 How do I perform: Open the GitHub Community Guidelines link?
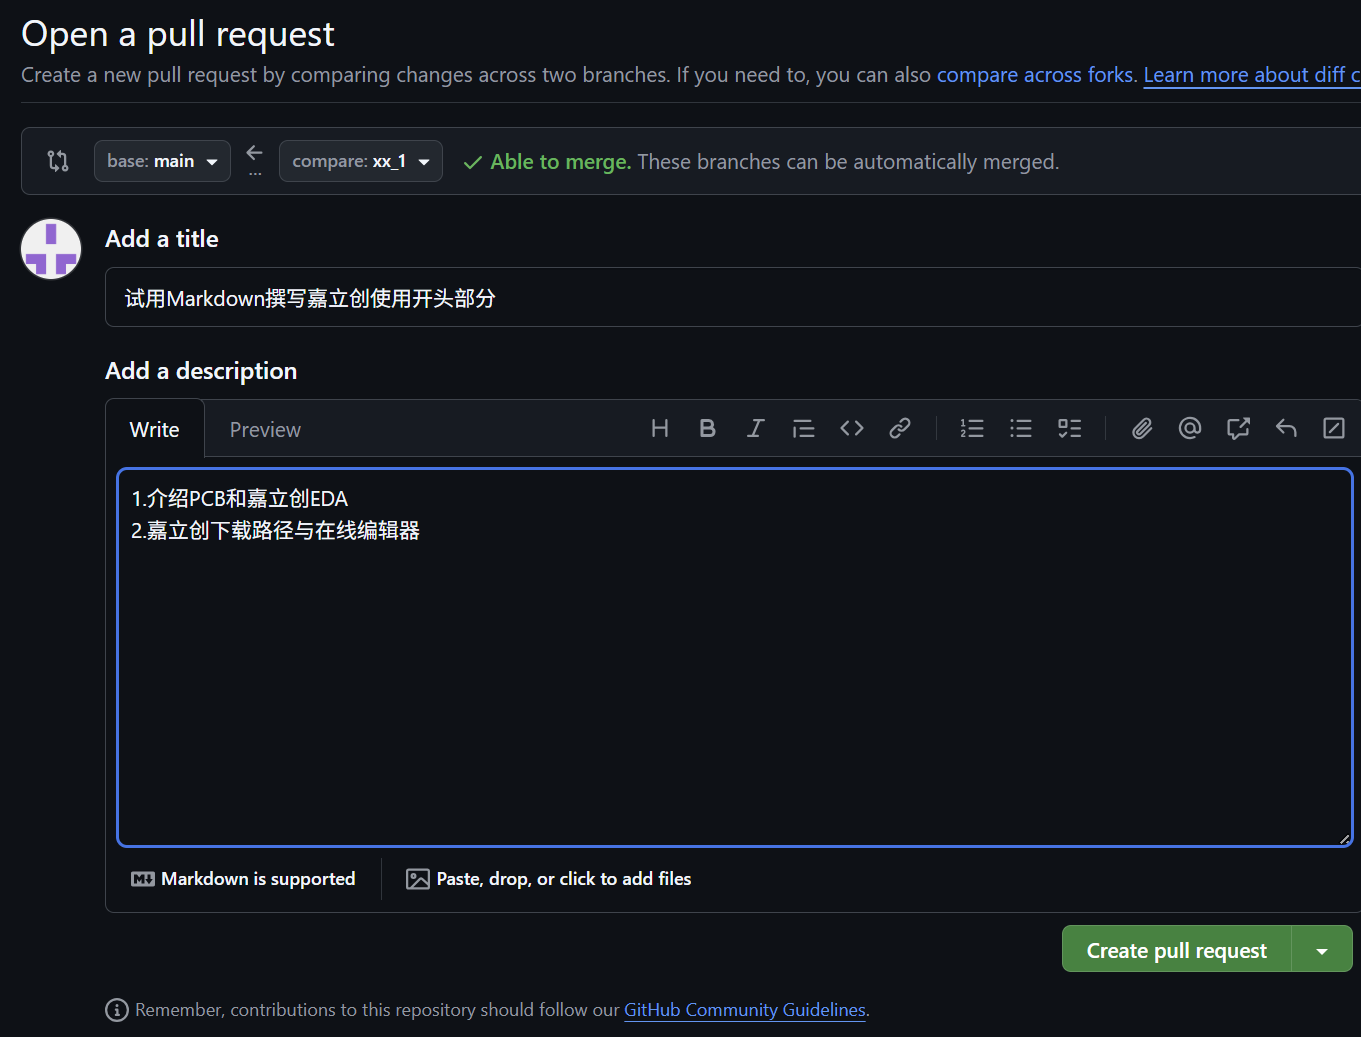click(745, 1010)
